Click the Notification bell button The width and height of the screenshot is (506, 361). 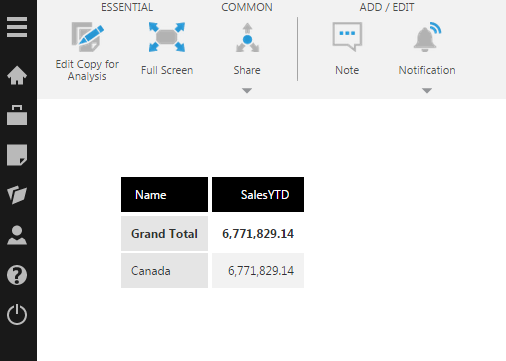[x=427, y=48]
